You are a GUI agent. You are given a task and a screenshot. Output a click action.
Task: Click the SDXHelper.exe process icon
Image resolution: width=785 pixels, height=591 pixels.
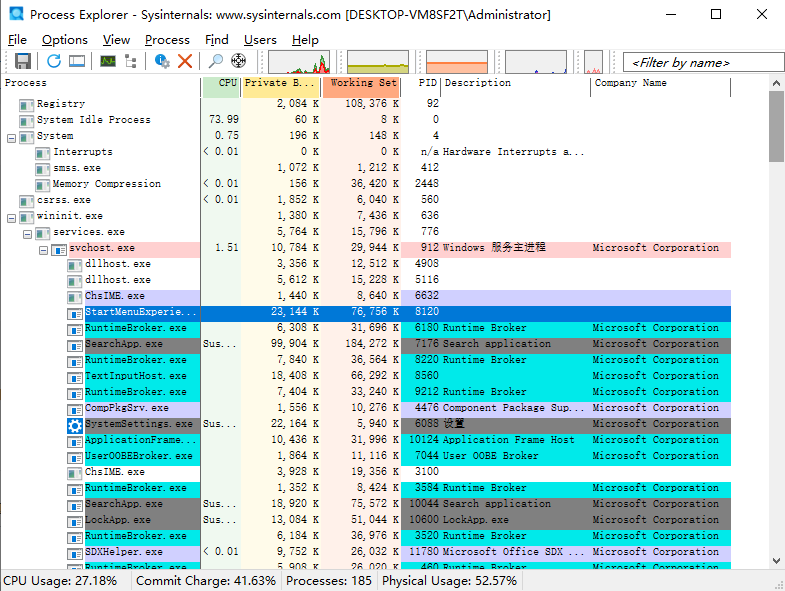tap(75, 554)
